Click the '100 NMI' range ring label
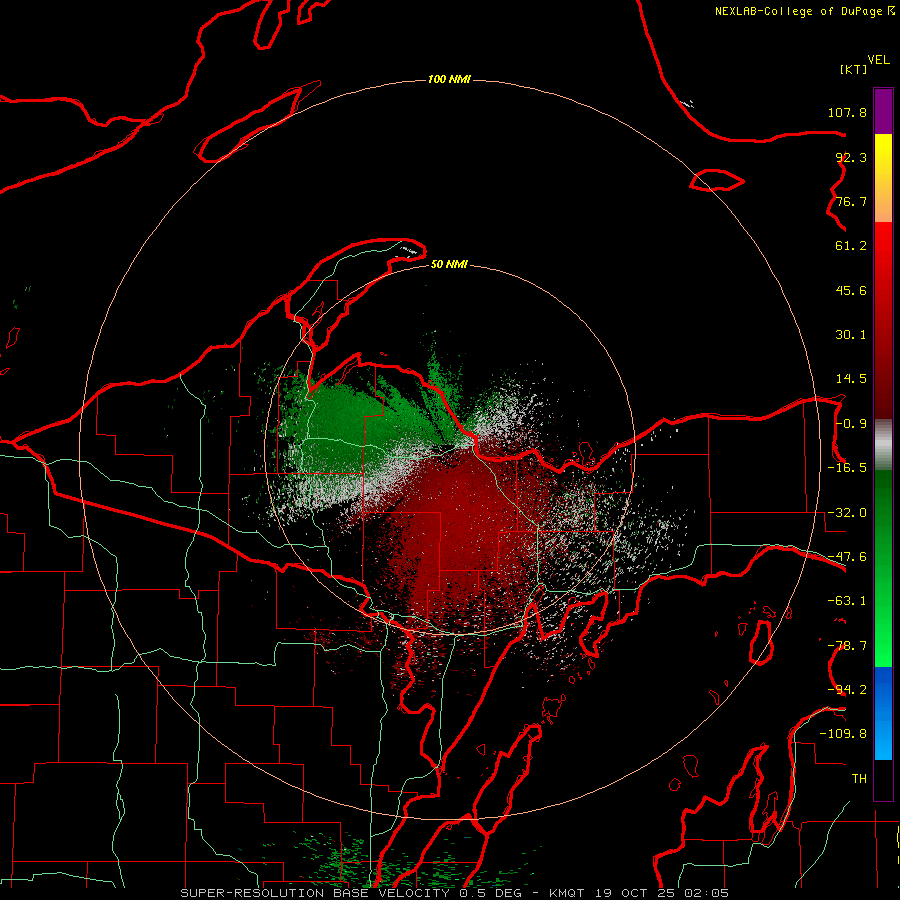This screenshot has height=900, width=900. (449, 79)
